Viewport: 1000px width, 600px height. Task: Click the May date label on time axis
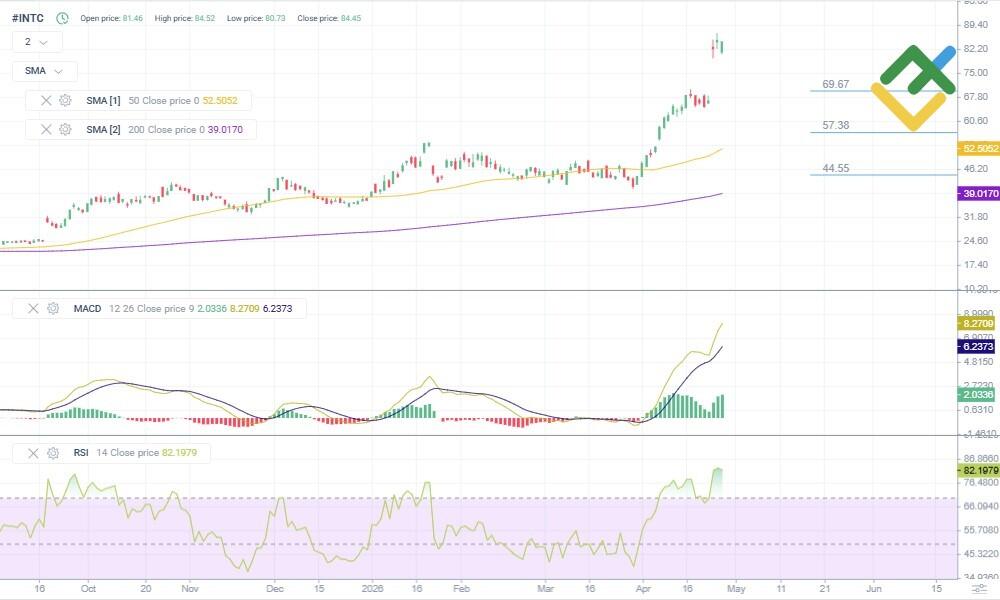click(x=736, y=589)
